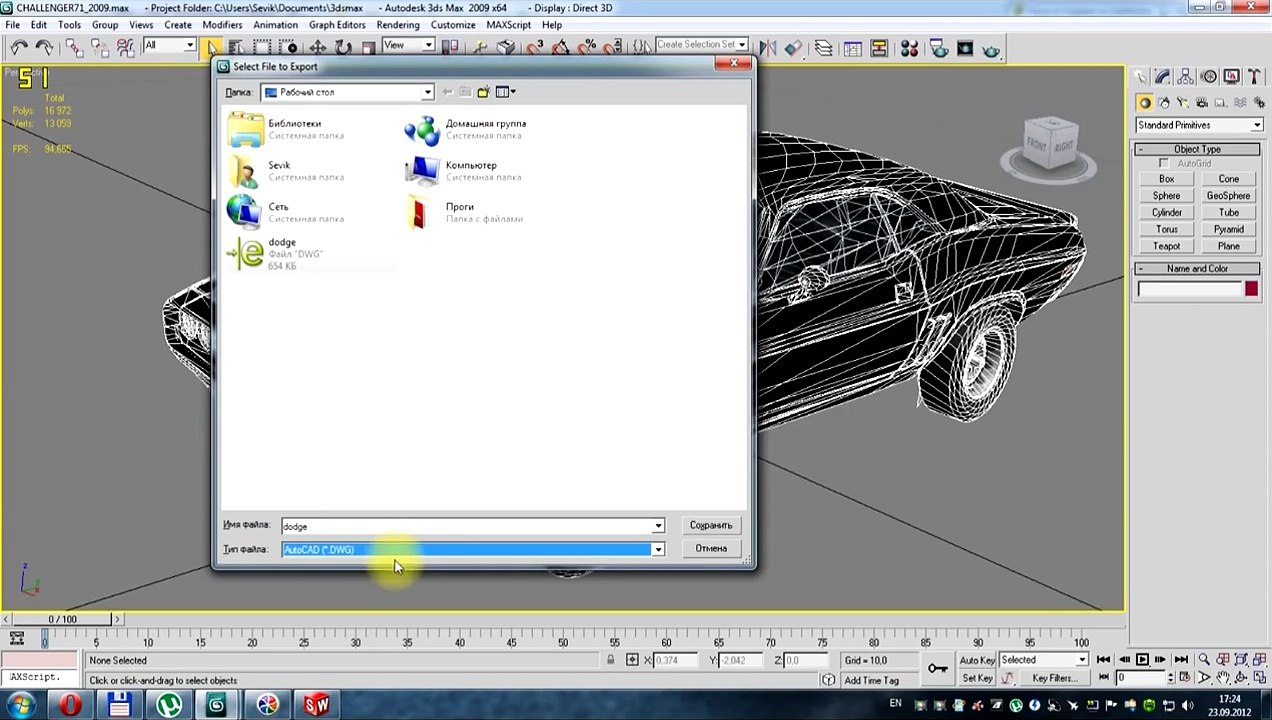Screen dimensions: 1272x720
Task: Click the red object color swatch
Action: (1251, 289)
